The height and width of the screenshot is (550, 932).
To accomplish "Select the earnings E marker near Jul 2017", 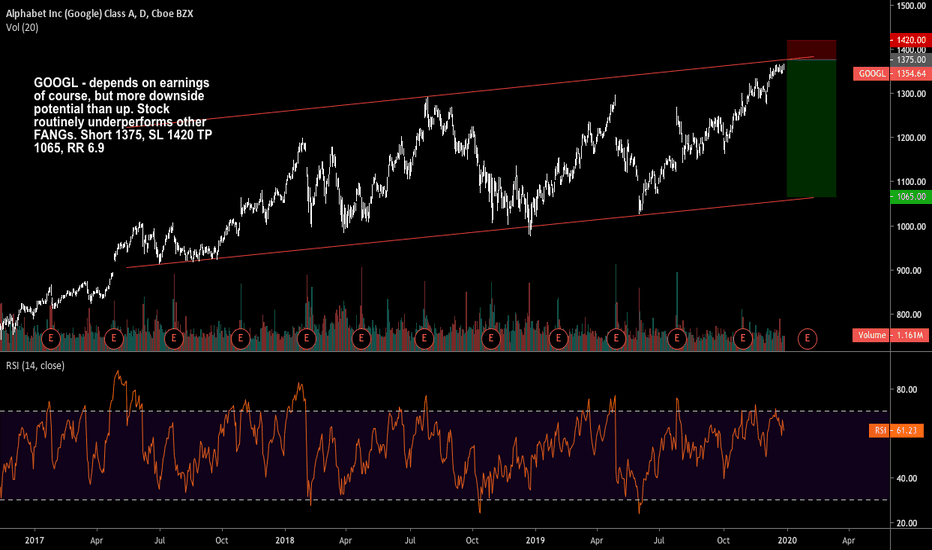I will [174, 339].
